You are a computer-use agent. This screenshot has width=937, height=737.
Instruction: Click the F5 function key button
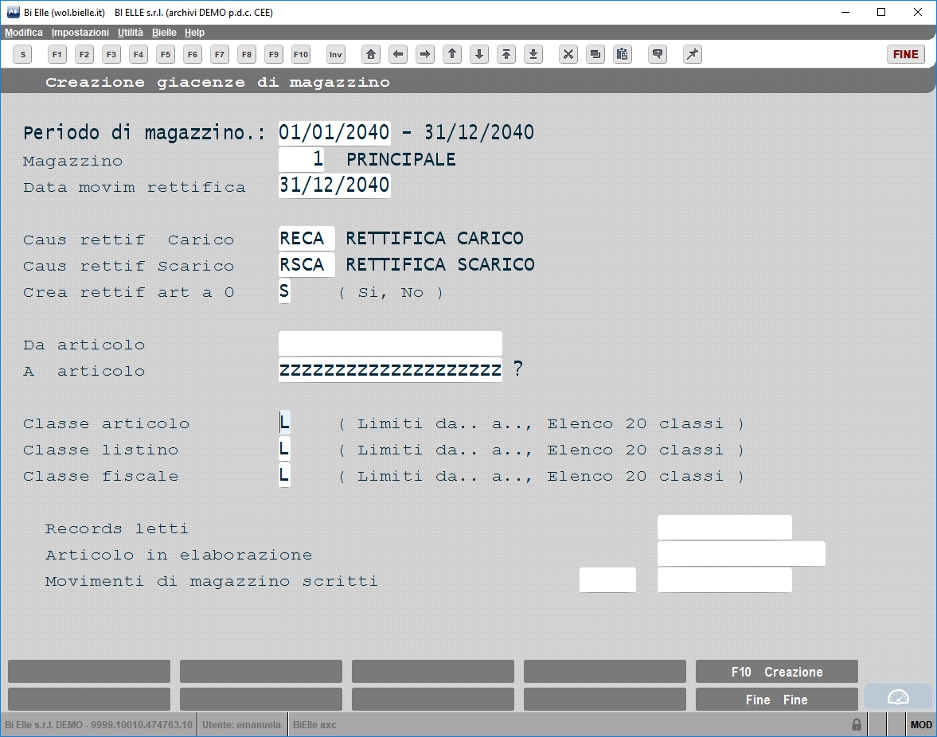[x=165, y=54]
